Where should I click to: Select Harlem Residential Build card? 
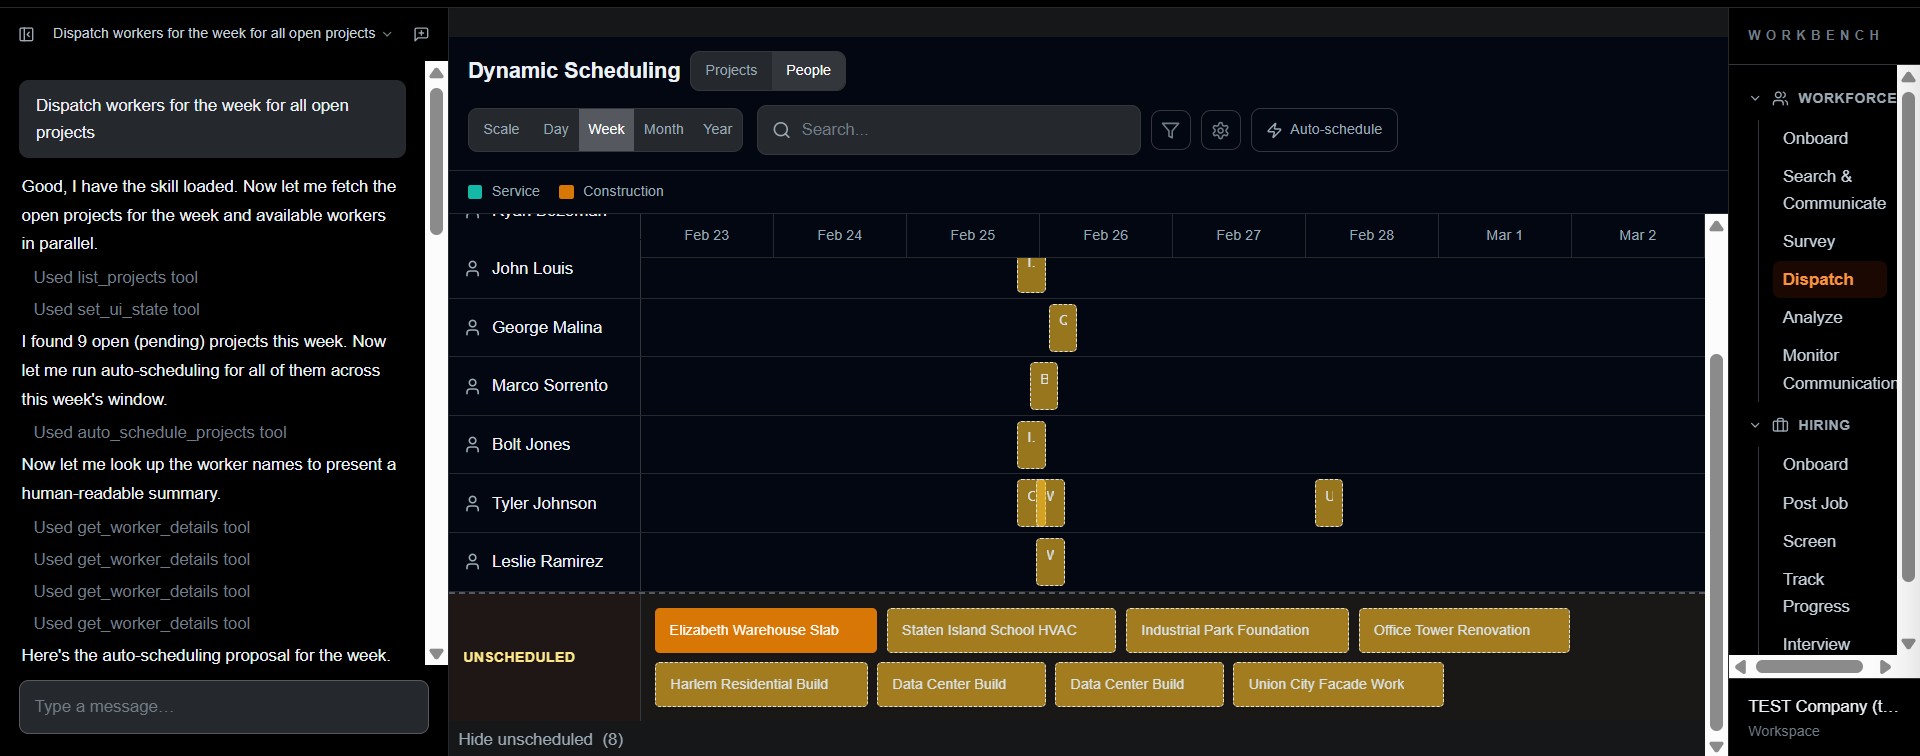761,685
